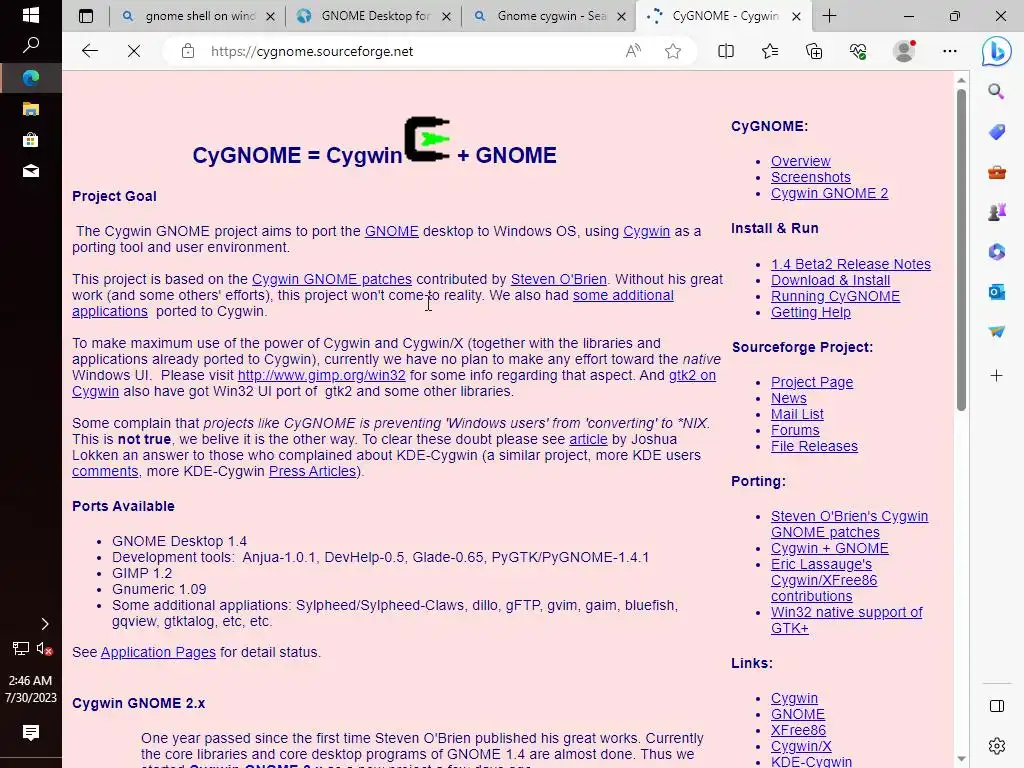
Task: Open Download & Install link
Action: (830, 280)
